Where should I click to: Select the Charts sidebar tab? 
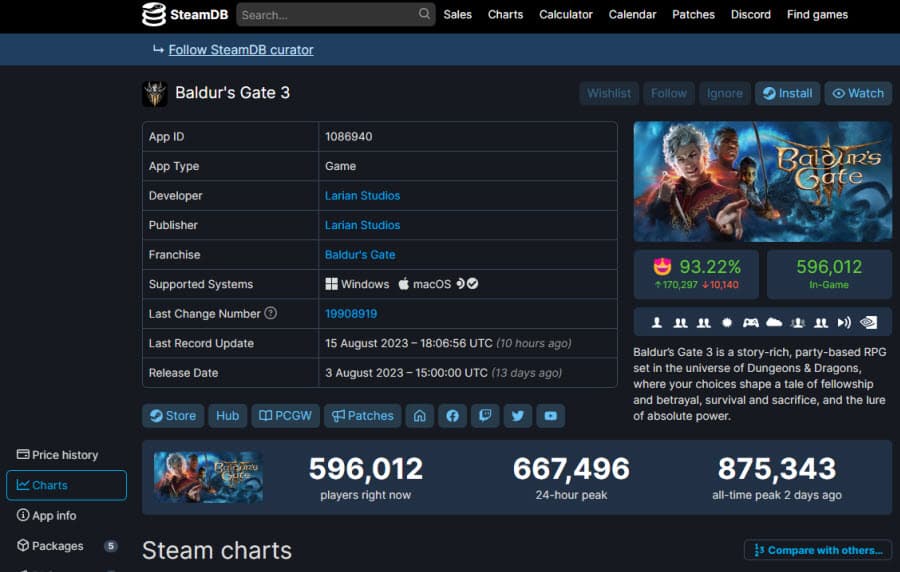(67, 485)
